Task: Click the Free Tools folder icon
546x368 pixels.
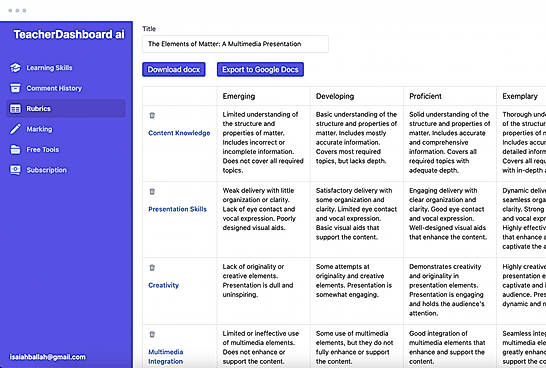Action: [15, 150]
